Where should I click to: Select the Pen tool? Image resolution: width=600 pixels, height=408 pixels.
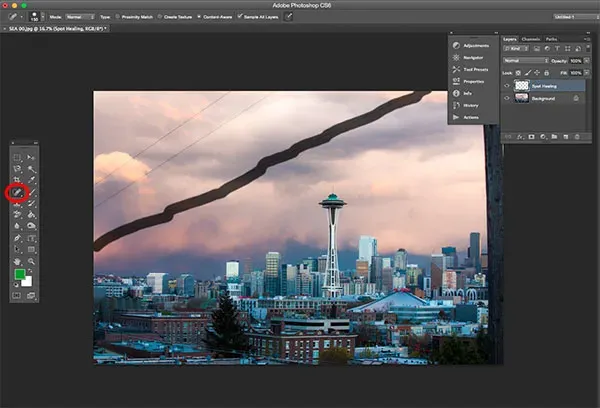[x=17, y=238]
